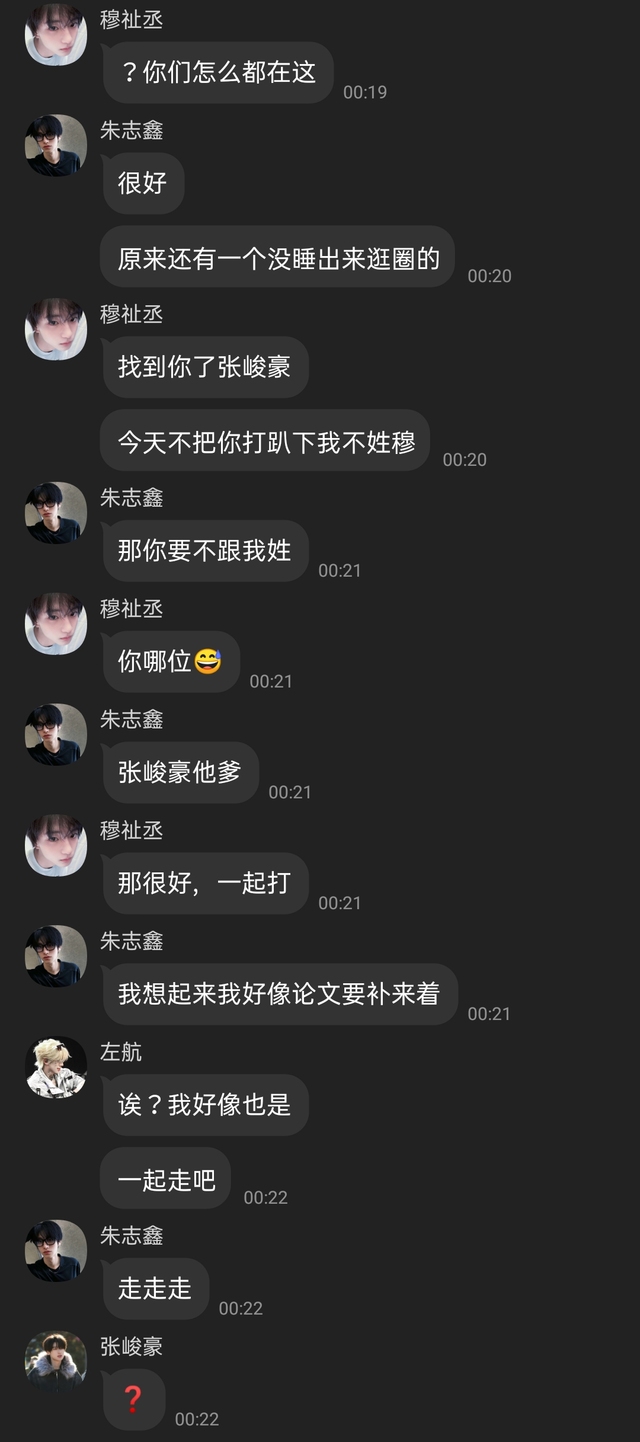Image resolution: width=640 pixels, height=1442 pixels.
Task: Select the '我想起来我好像论文要补来着' message
Action: [x=280, y=995]
